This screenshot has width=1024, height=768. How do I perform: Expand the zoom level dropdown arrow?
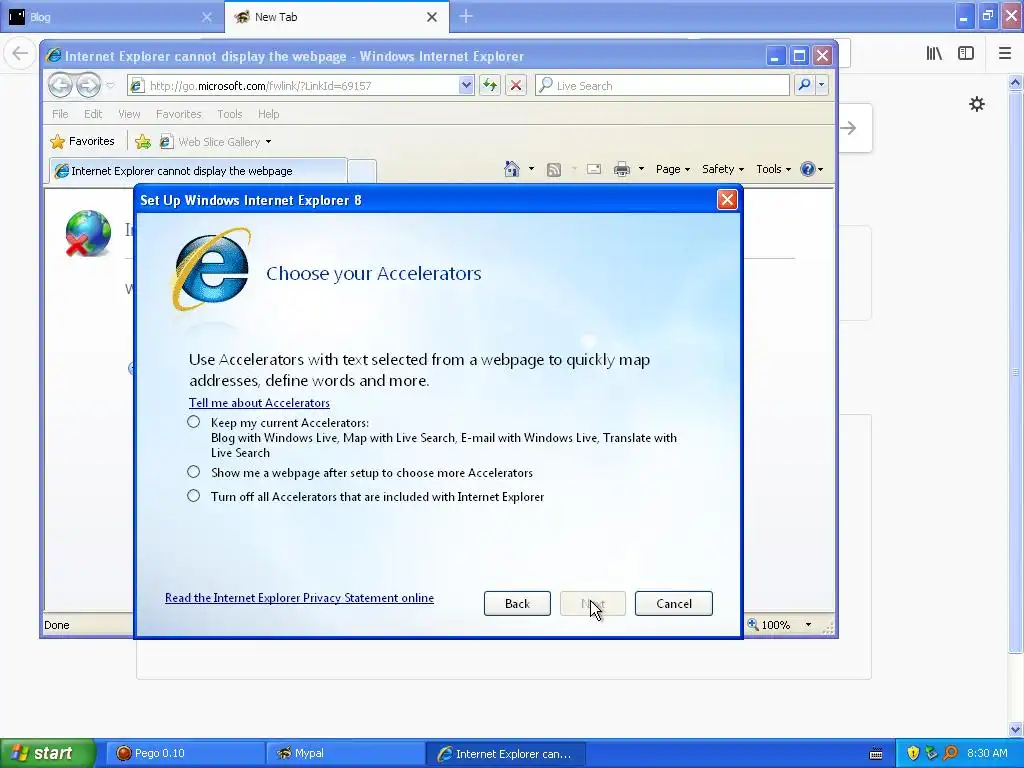coord(808,625)
